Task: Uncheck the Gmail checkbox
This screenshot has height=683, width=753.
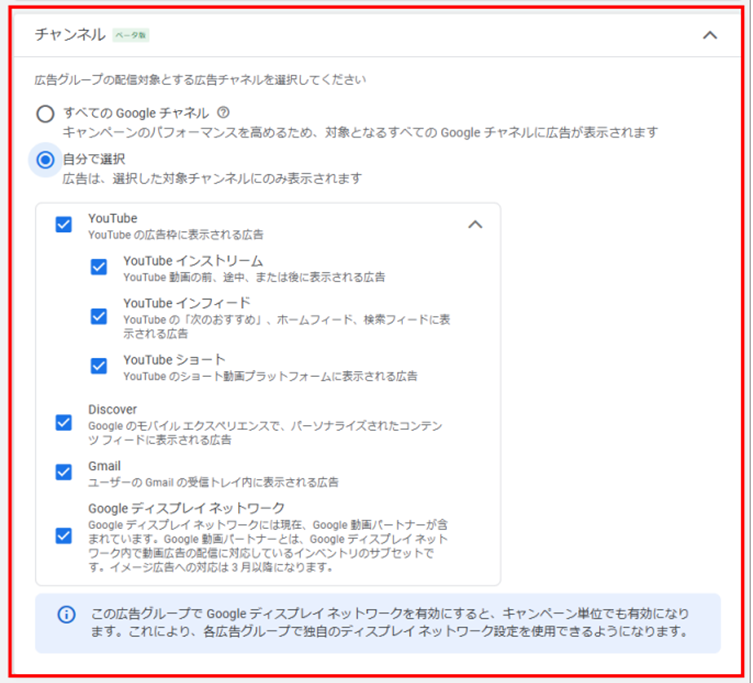Action: tap(64, 472)
